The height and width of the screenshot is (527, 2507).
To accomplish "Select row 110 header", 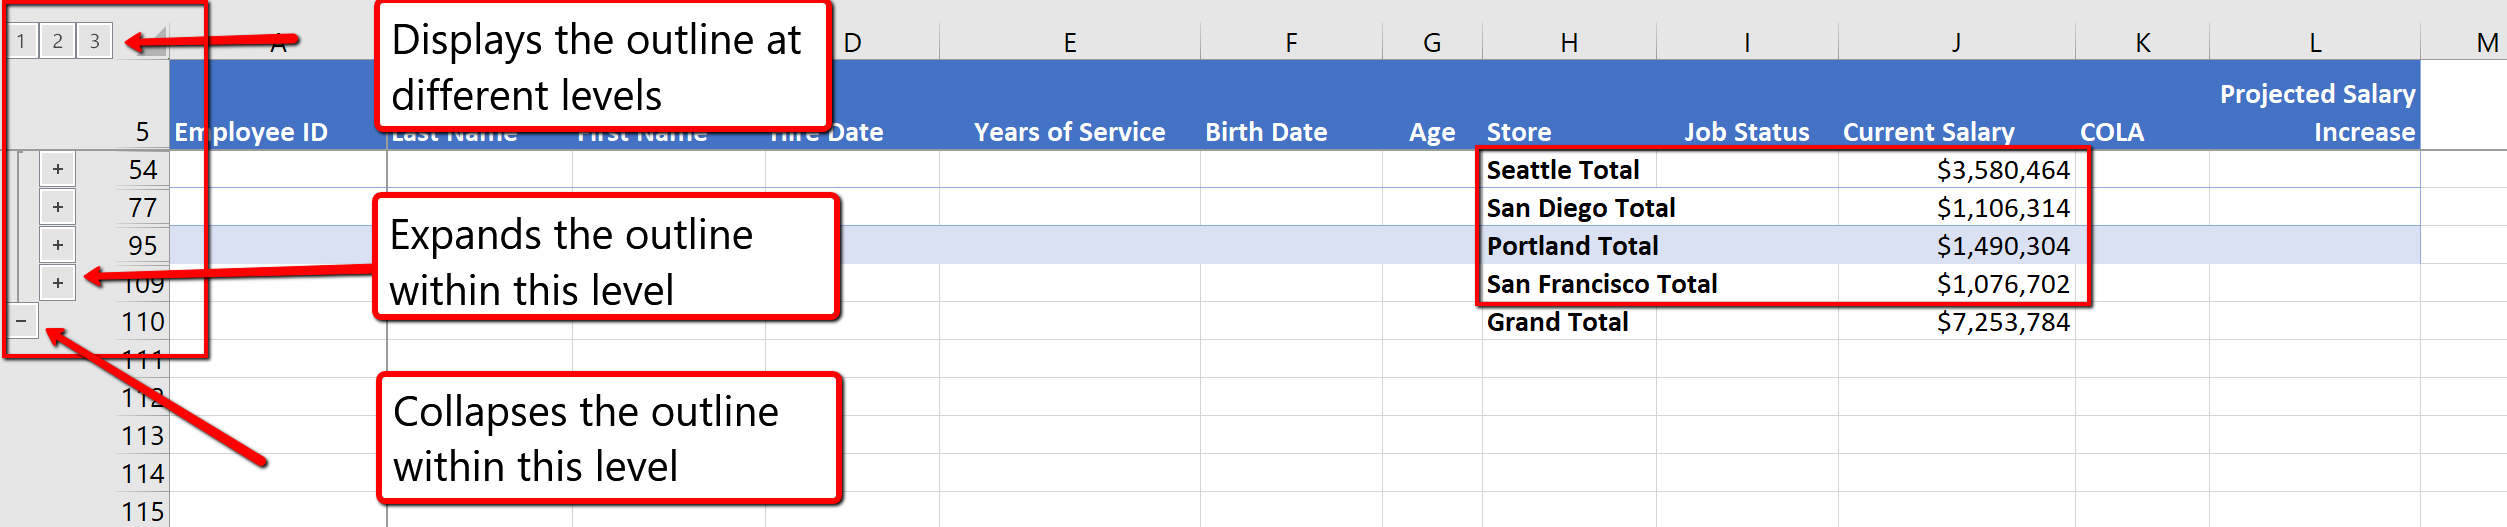I will coord(143,322).
